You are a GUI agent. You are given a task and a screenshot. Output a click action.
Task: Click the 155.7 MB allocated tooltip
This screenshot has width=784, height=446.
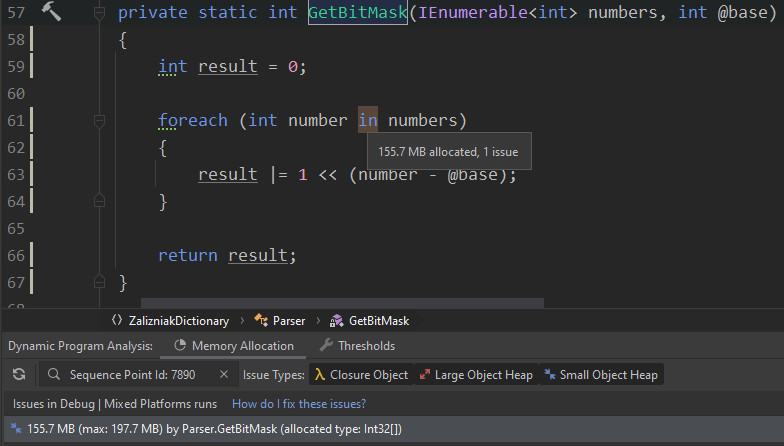448,152
